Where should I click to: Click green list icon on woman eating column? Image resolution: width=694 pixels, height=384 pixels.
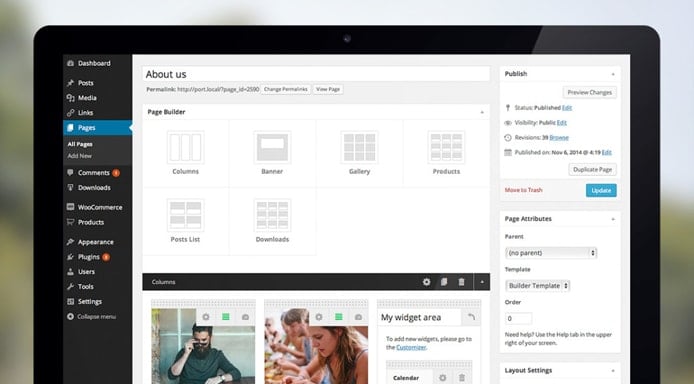339,317
